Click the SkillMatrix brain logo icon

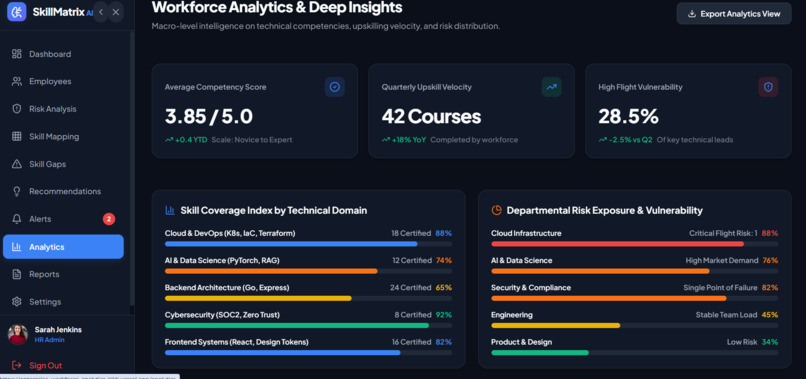click(16, 12)
